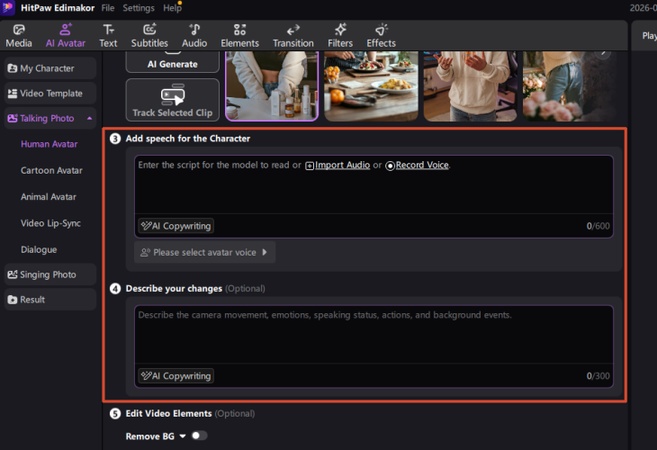Select the gesturing person in hoodie thumbnail
This screenshot has height=450, width=657.
(x=470, y=86)
